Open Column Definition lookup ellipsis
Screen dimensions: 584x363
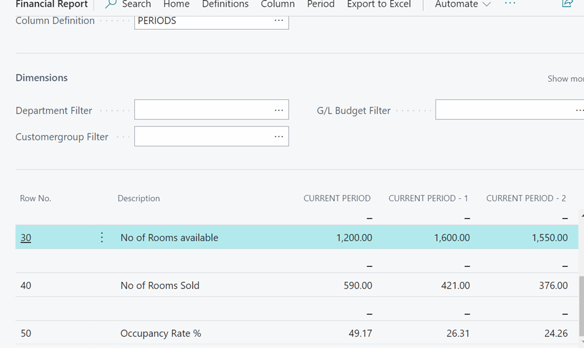[279, 20]
